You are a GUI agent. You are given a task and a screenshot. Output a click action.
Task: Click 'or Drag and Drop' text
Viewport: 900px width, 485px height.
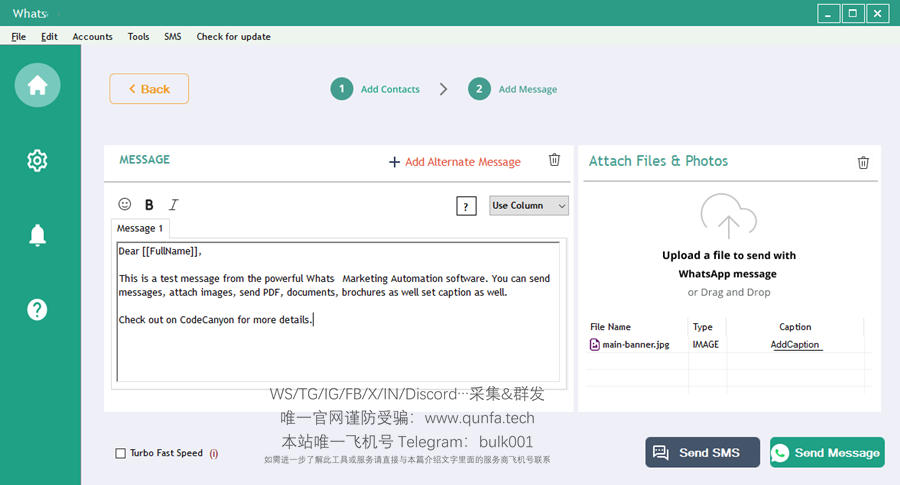[729, 292]
